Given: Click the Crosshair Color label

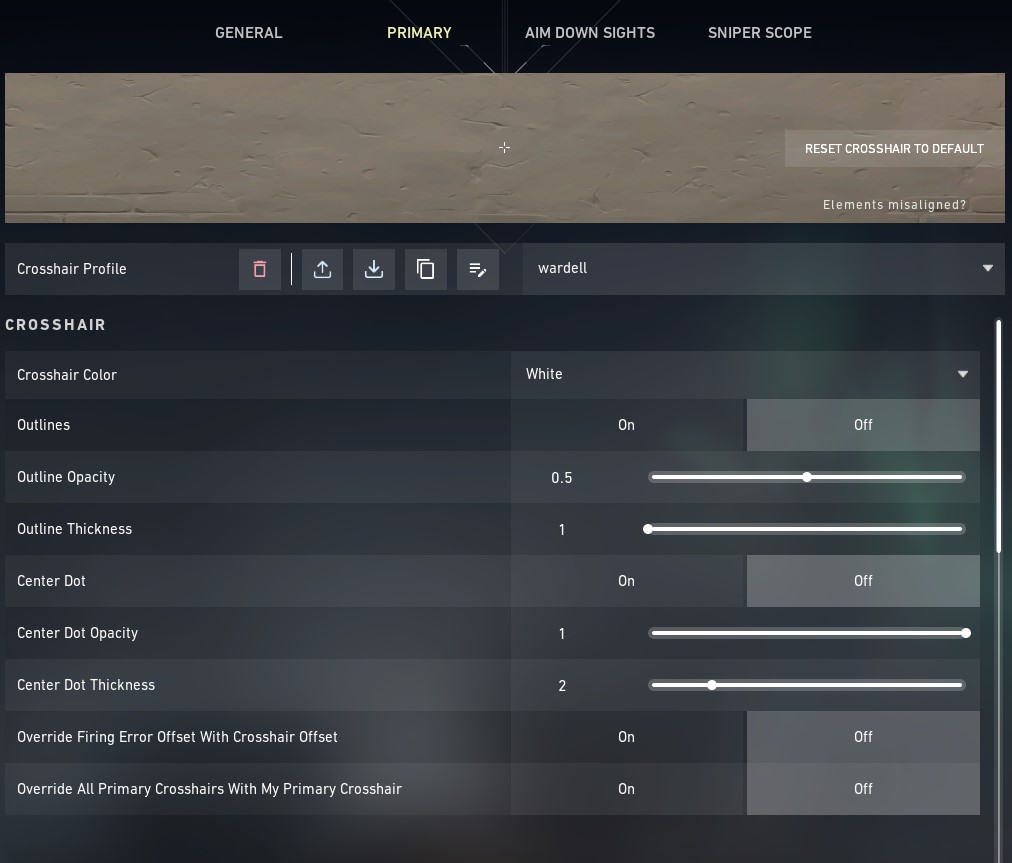Looking at the screenshot, I should 67,375.
